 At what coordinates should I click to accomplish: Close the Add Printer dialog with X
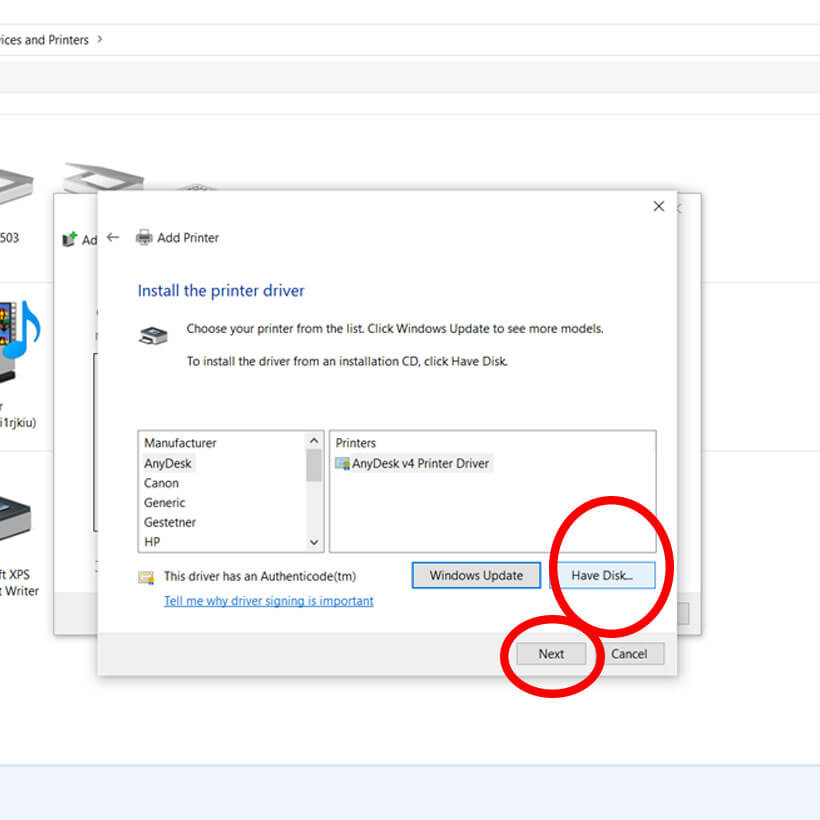(658, 206)
